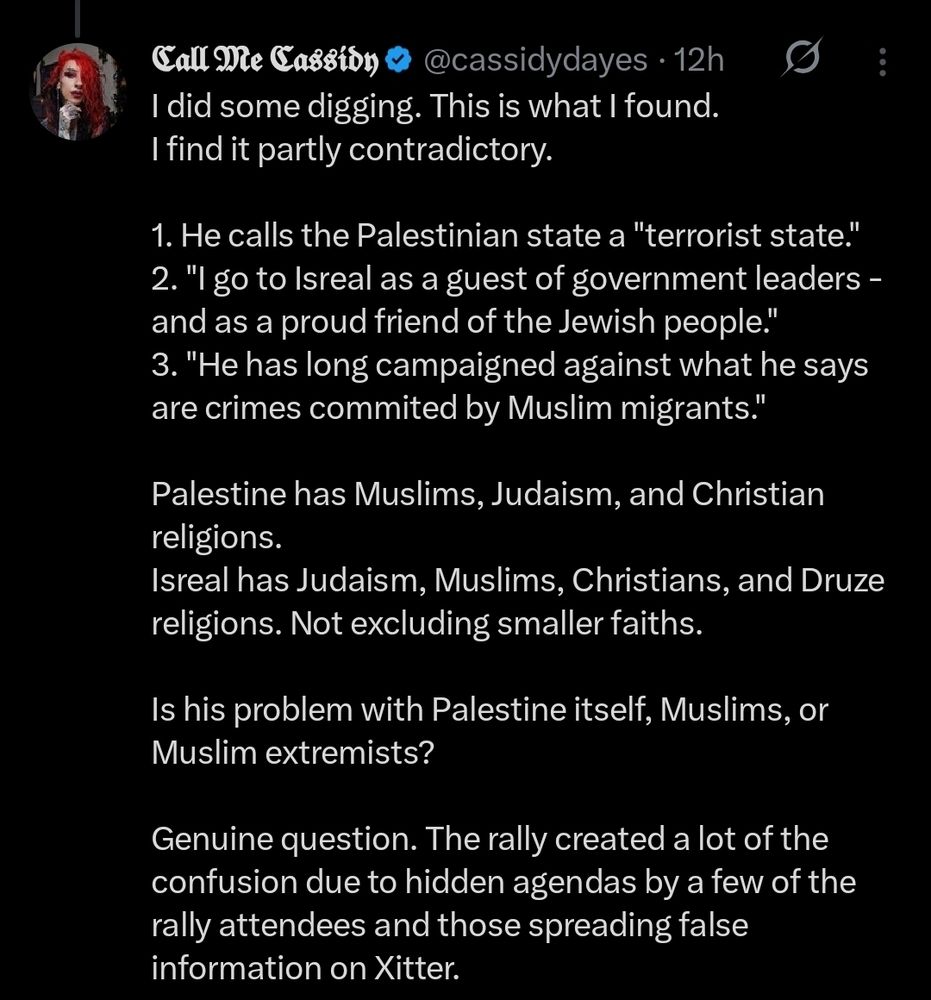Click the blue verified checkmark badge
The image size is (931, 1000).
(x=398, y=61)
